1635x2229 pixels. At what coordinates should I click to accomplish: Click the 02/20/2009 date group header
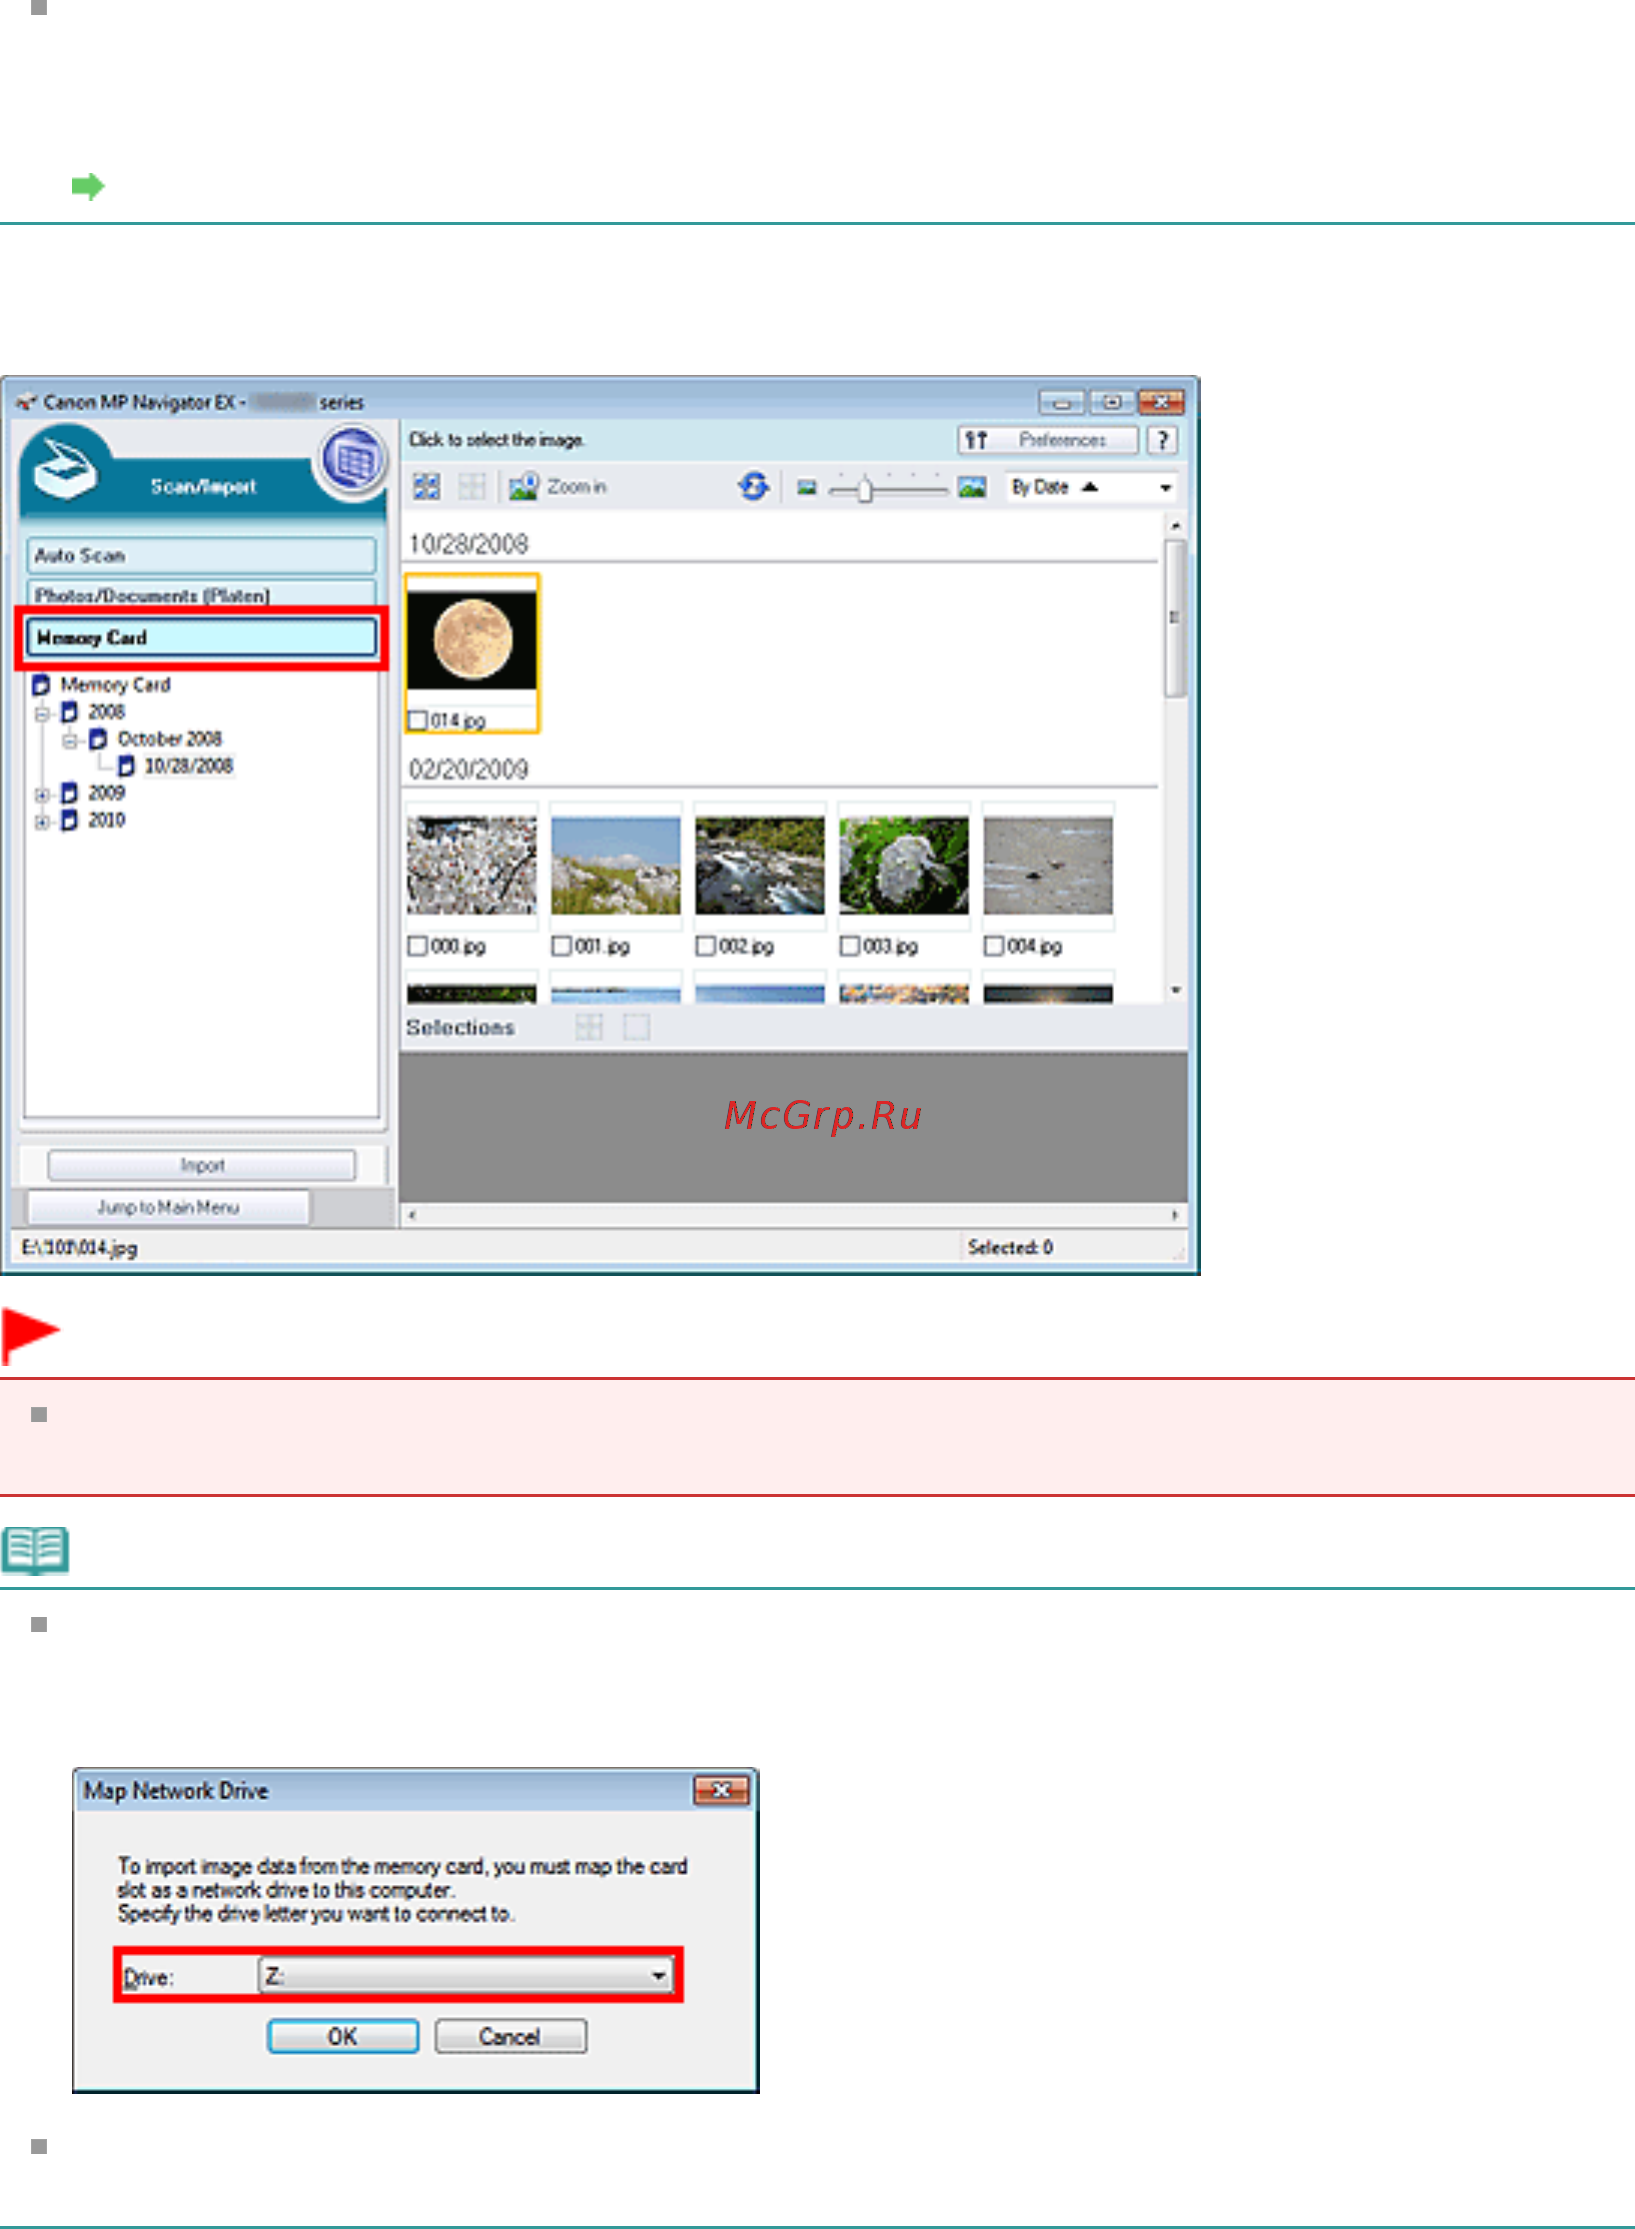click(x=468, y=769)
